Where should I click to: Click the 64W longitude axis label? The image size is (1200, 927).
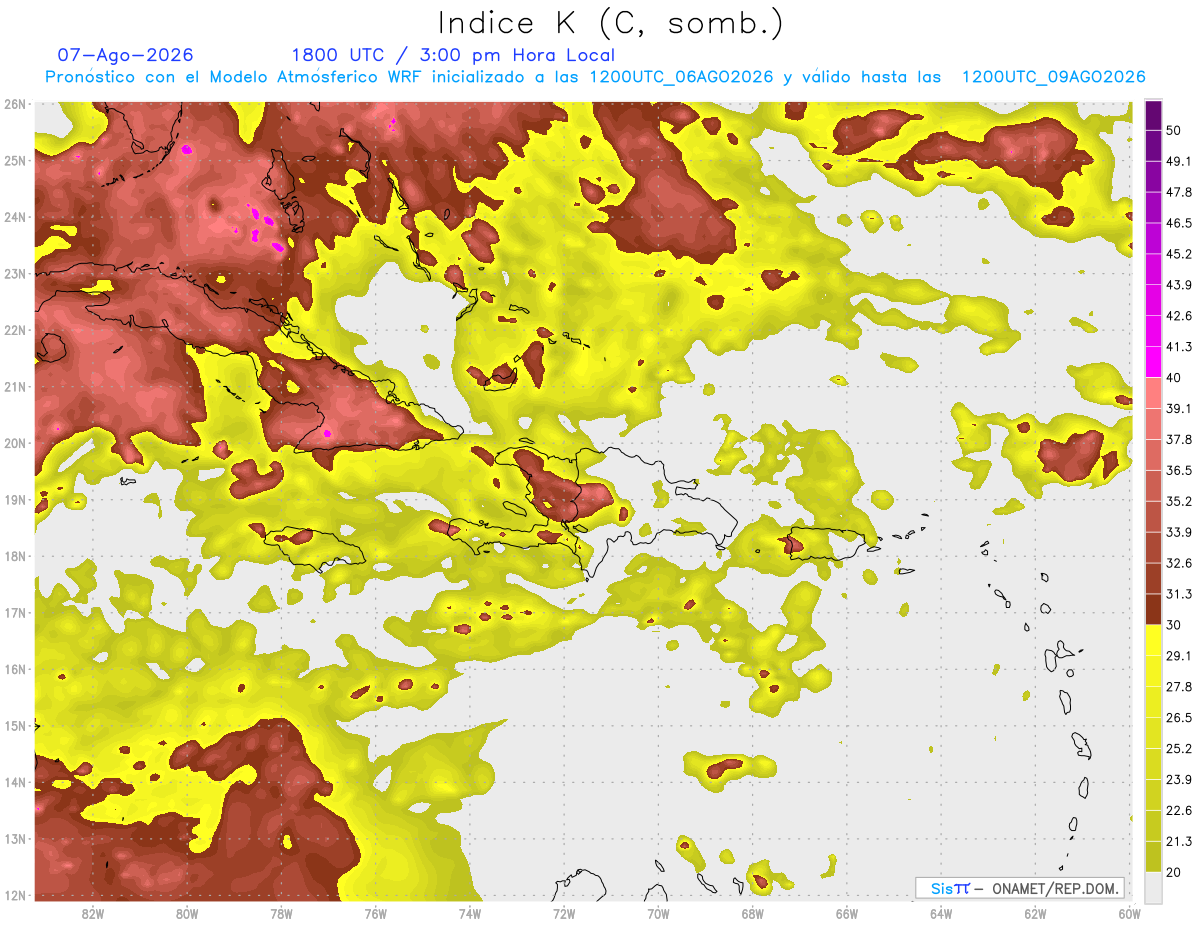pyautogui.click(x=941, y=913)
